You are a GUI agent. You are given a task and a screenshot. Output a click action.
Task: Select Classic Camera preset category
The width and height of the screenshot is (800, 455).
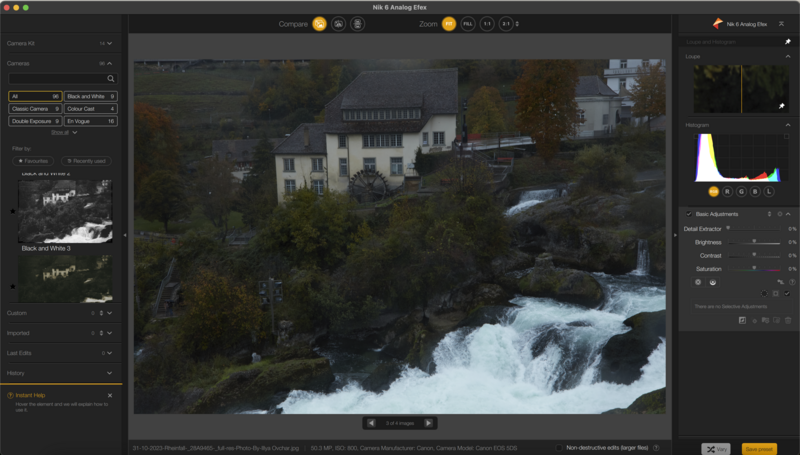tap(35, 109)
